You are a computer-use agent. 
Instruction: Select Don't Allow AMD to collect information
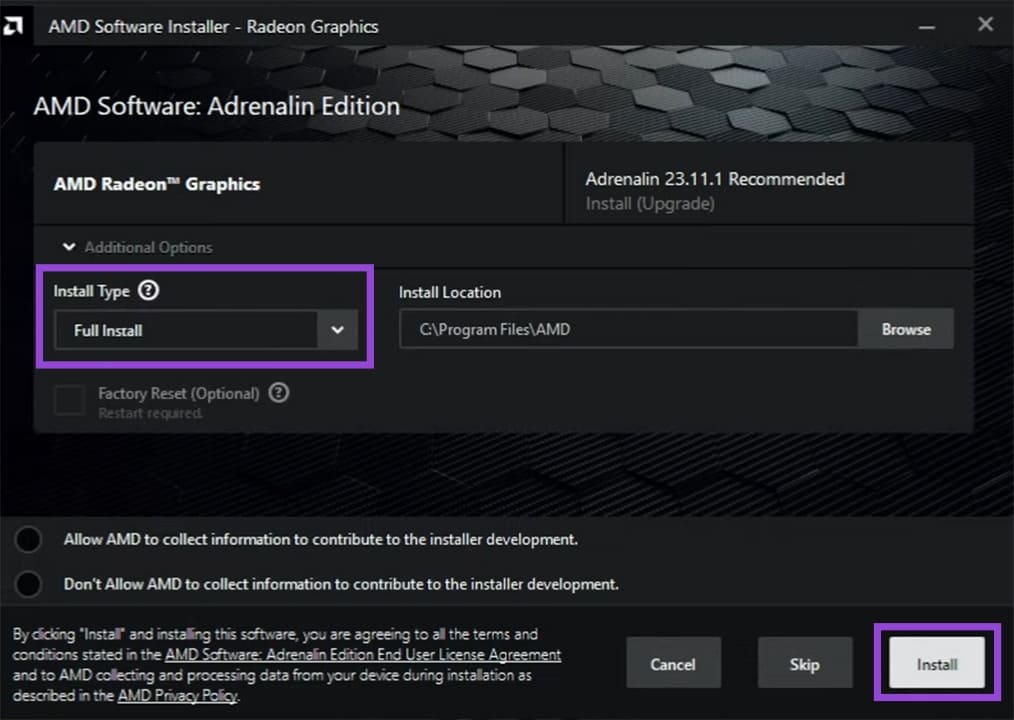pyautogui.click(x=28, y=584)
